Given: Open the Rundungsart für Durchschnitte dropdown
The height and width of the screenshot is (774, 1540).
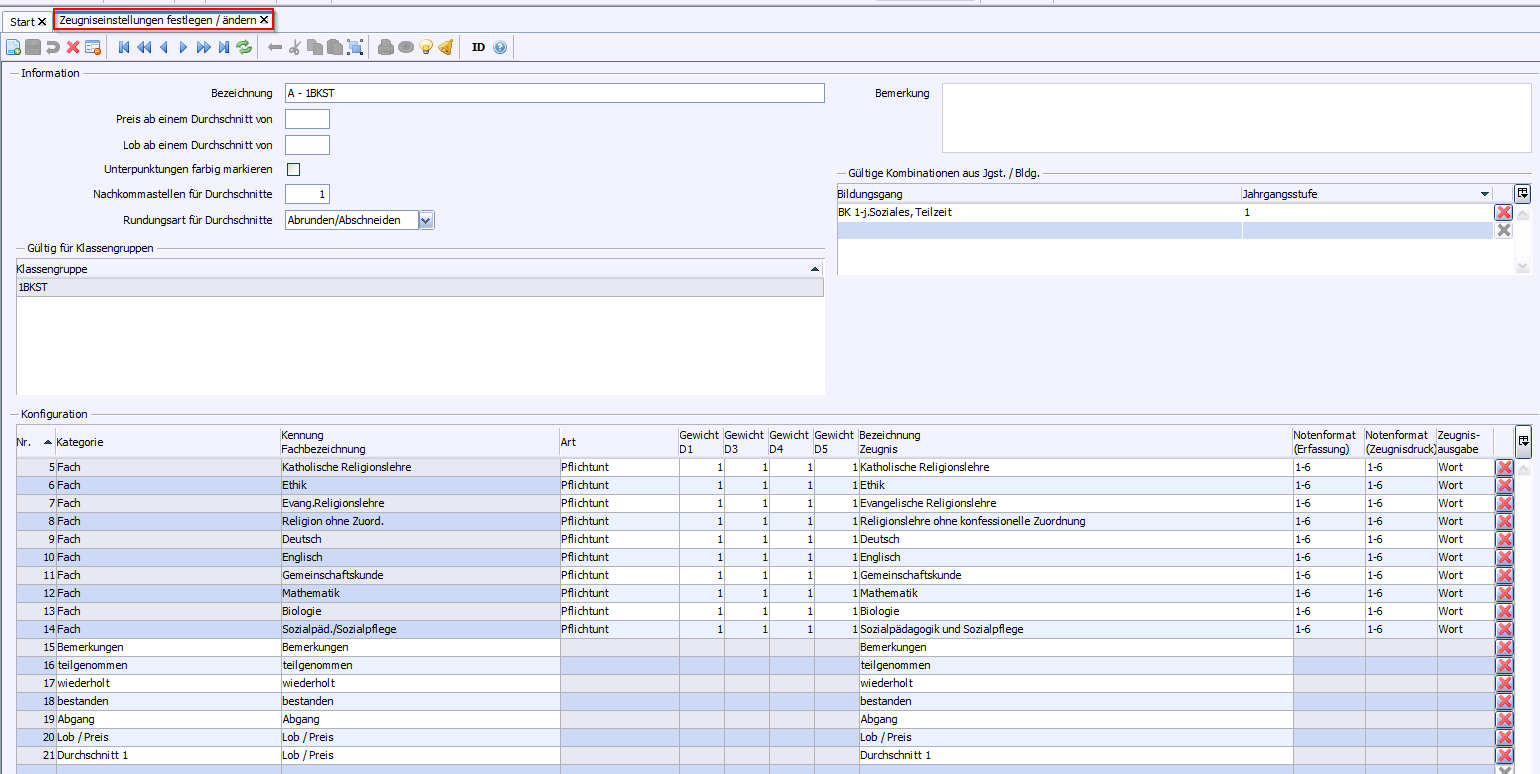Looking at the screenshot, I should point(426,220).
